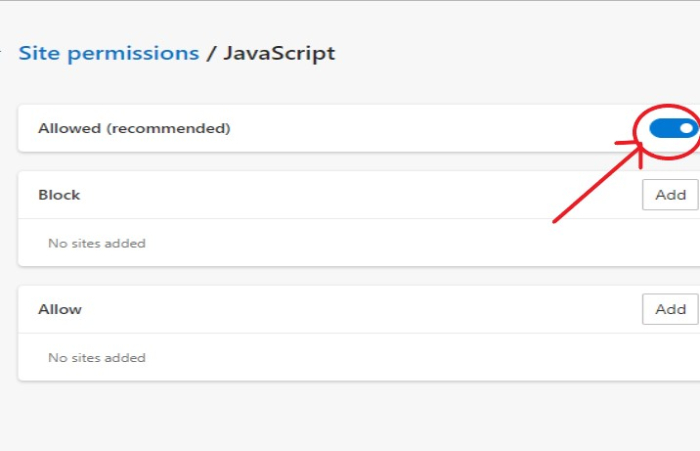Image resolution: width=700 pixels, height=451 pixels.
Task: Click the Allow section heading
Action: 60,309
